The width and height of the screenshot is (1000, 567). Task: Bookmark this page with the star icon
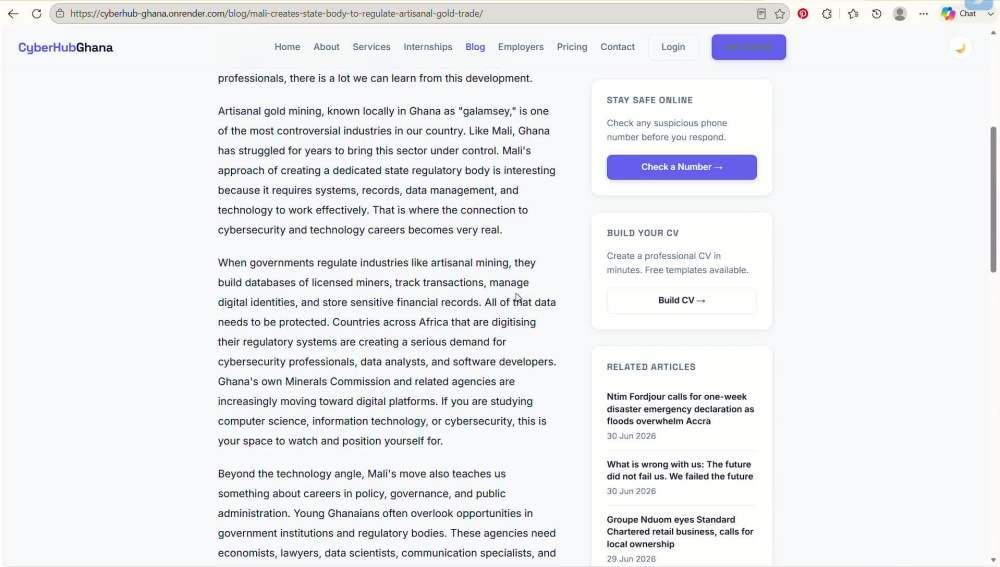pos(779,13)
